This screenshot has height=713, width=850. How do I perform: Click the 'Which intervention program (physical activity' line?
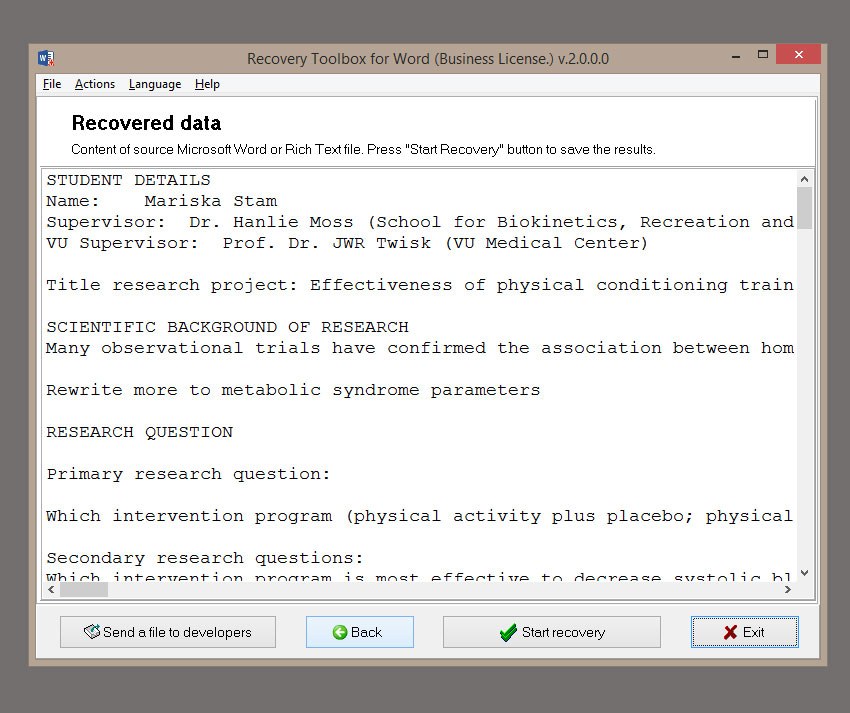tap(420, 516)
